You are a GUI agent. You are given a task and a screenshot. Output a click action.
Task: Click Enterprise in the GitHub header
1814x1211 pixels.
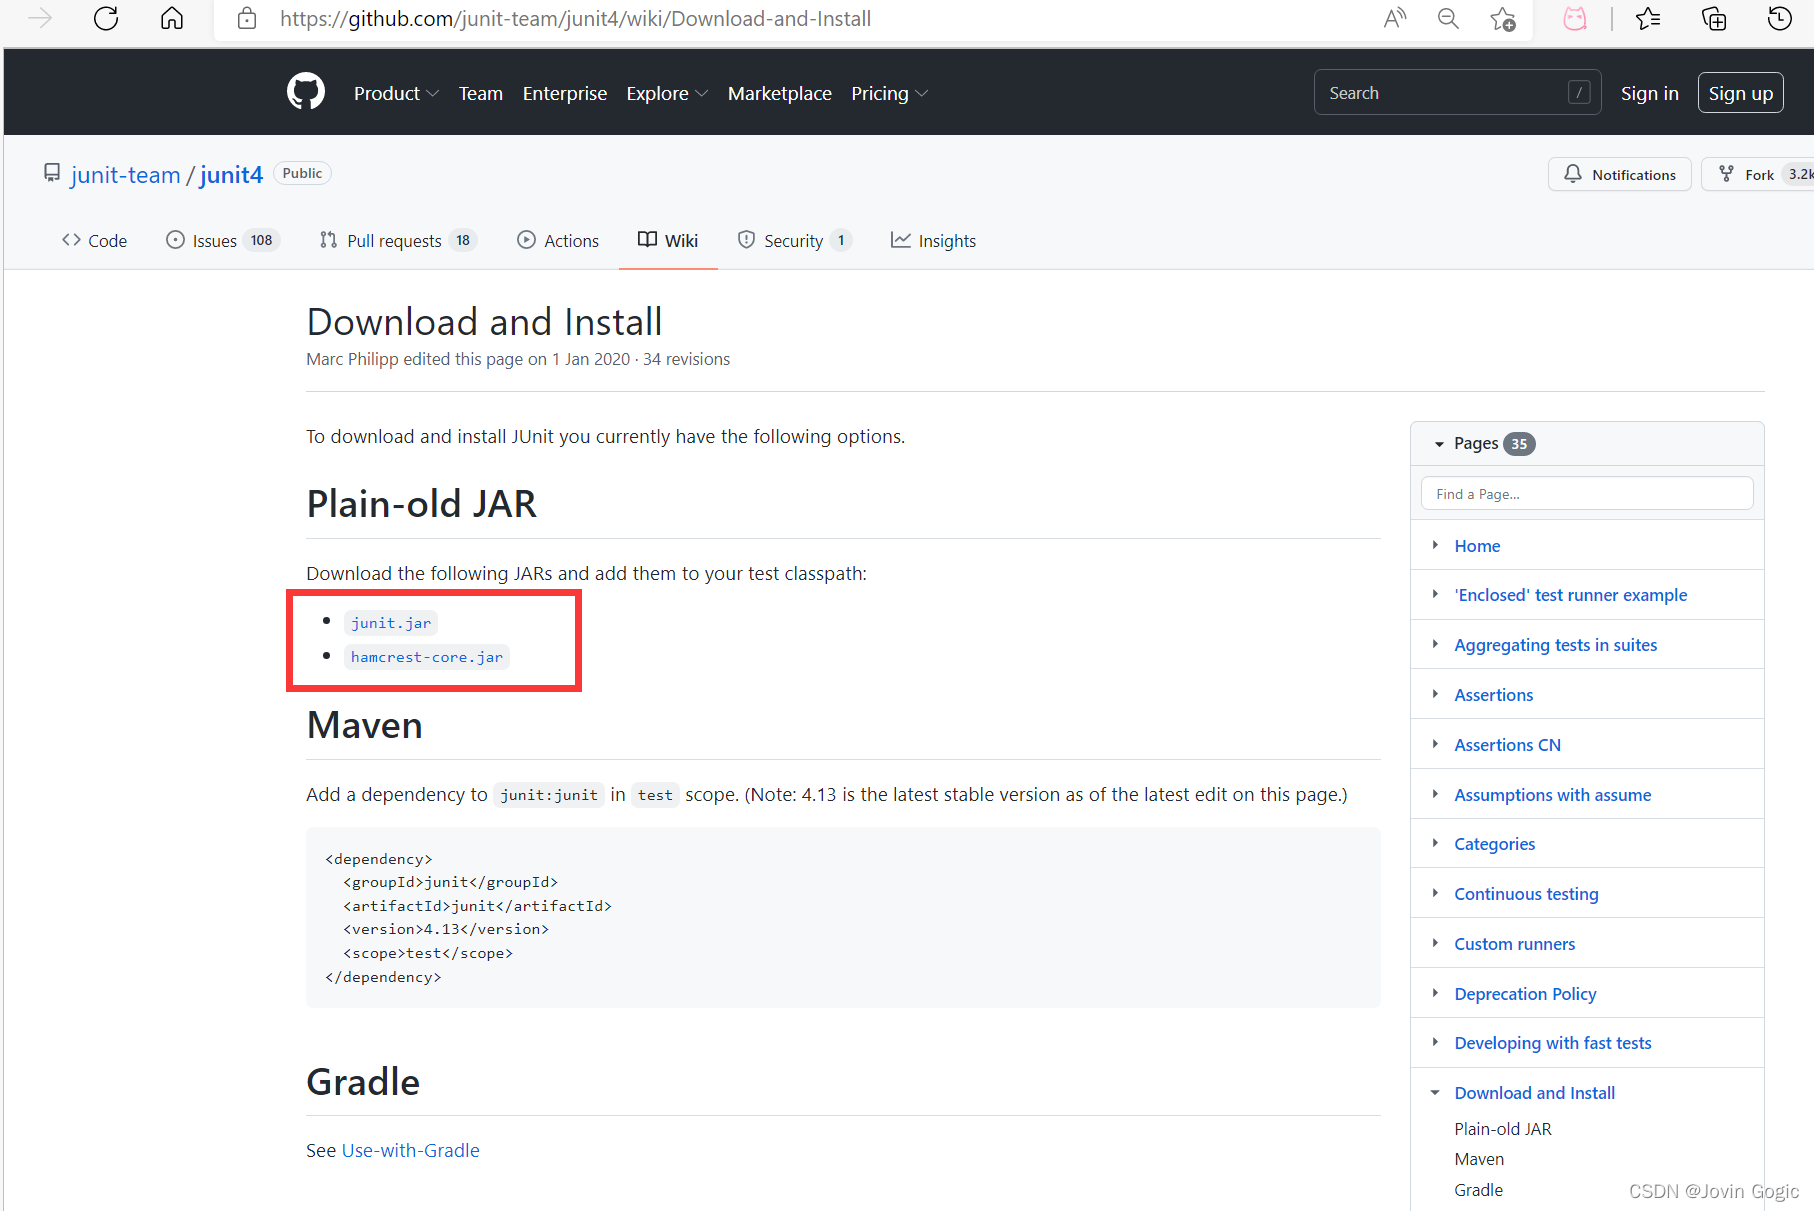click(565, 93)
